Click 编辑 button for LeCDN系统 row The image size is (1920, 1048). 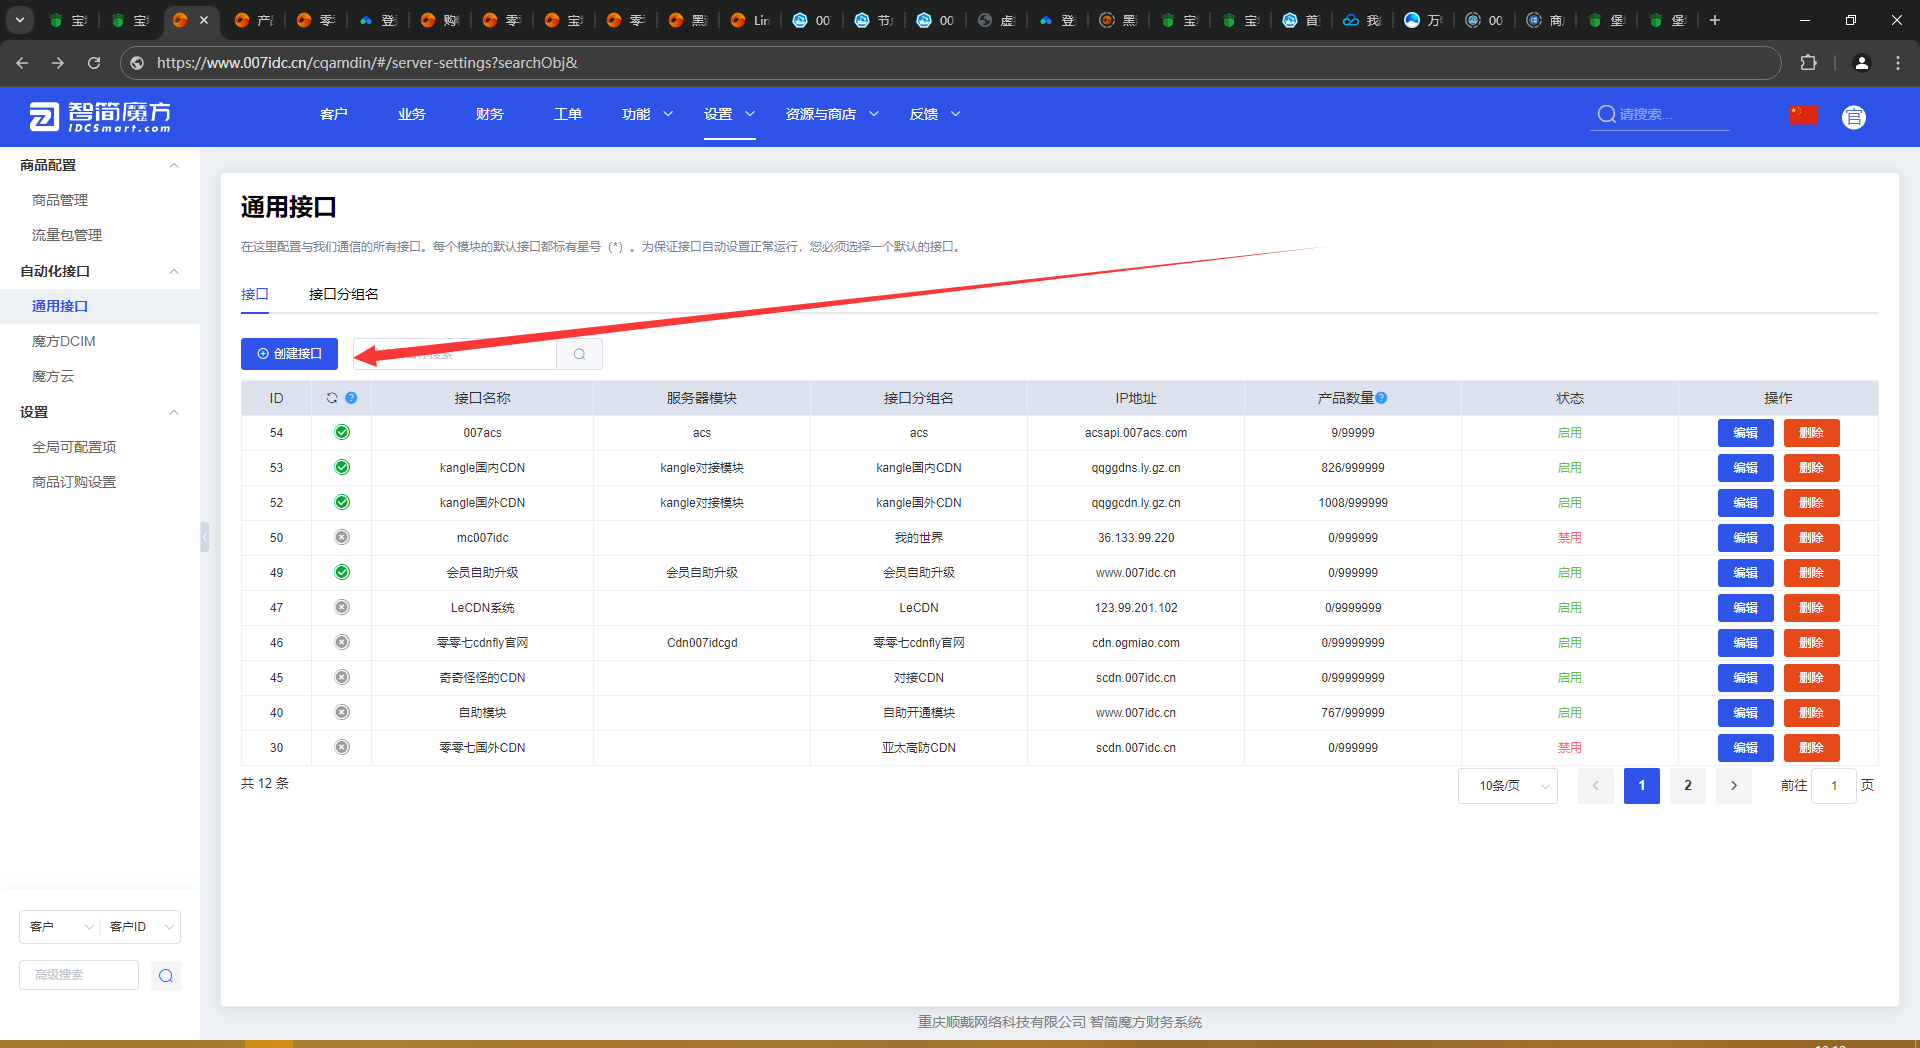pyautogui.click(x=1745, y=608)
